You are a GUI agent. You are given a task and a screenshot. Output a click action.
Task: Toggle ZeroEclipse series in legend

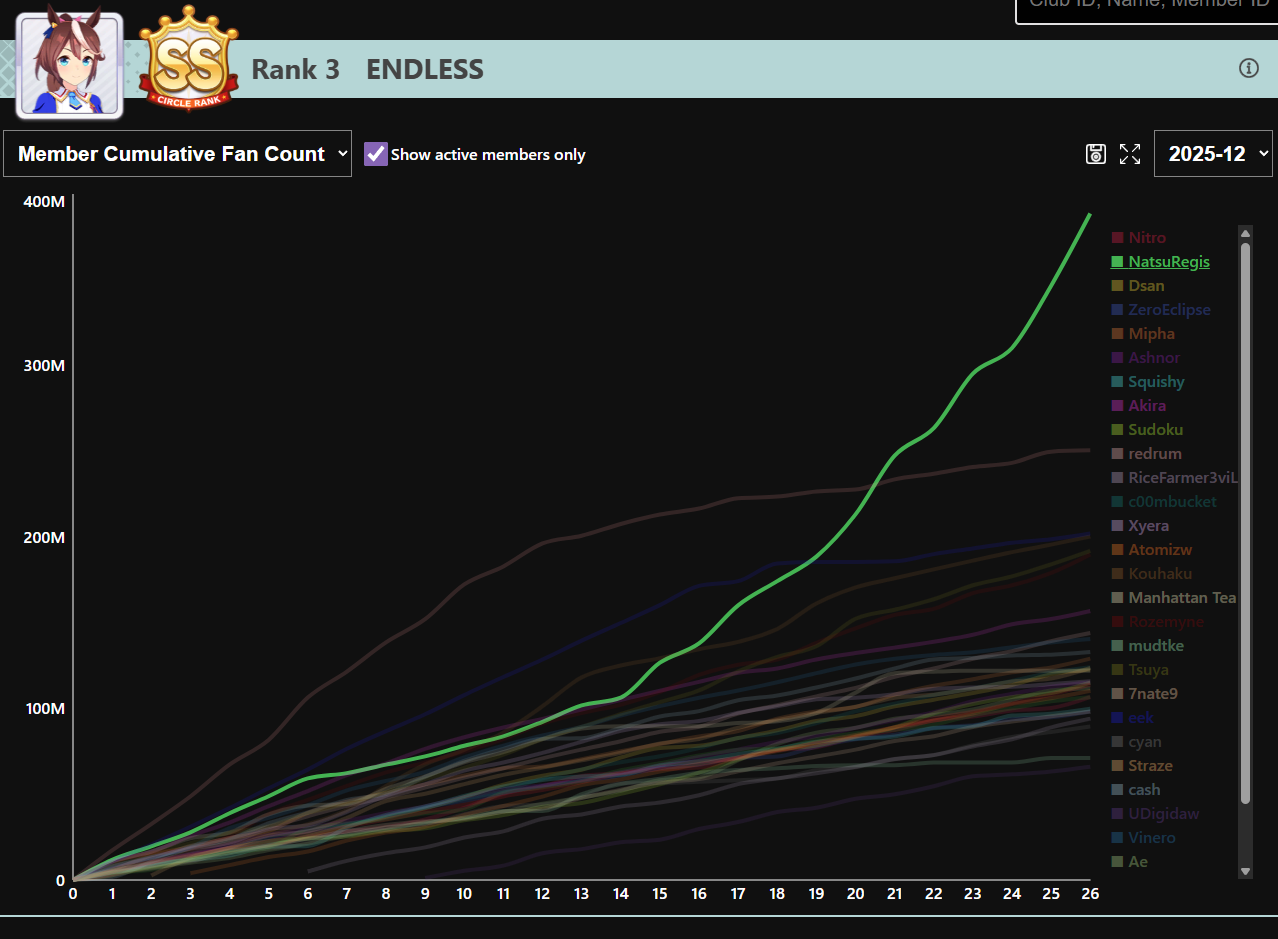point(1161,310)
